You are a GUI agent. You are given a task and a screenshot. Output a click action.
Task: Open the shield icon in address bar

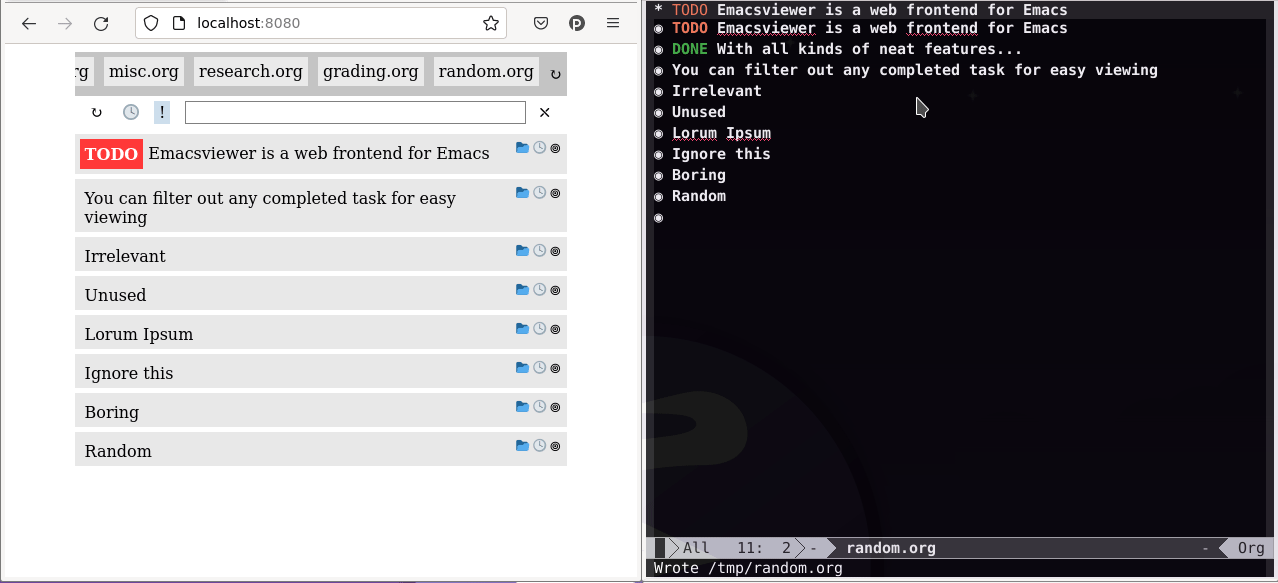(150, 23)
